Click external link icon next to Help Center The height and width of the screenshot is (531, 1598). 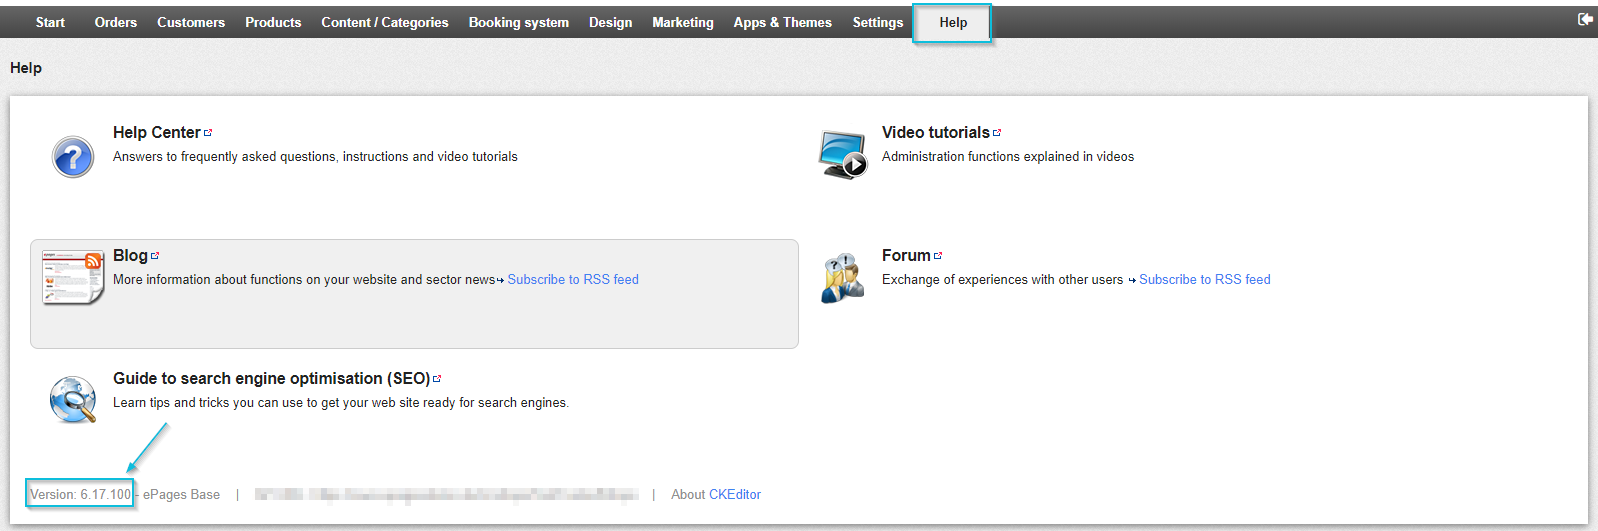(x=208, y=132)
